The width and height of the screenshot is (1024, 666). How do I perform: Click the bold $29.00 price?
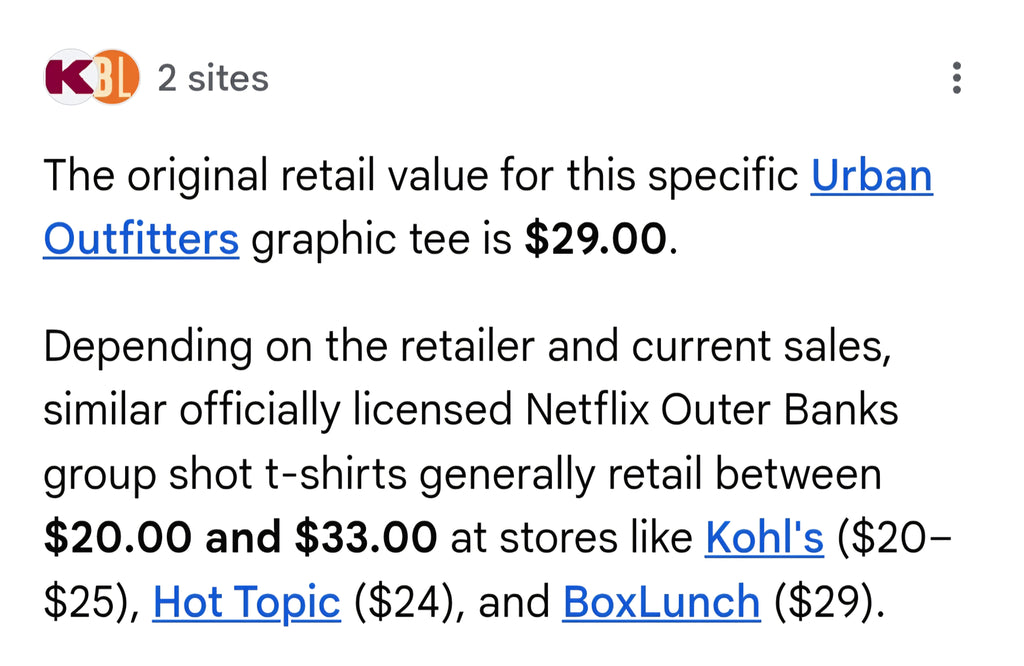pos(596,240)
